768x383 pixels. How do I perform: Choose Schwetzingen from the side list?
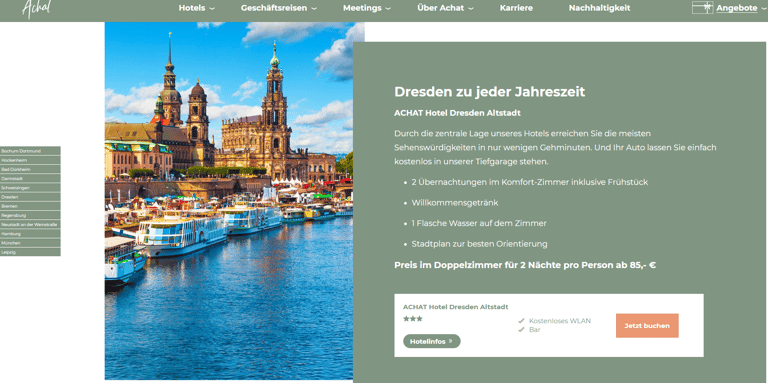(30, 188)
